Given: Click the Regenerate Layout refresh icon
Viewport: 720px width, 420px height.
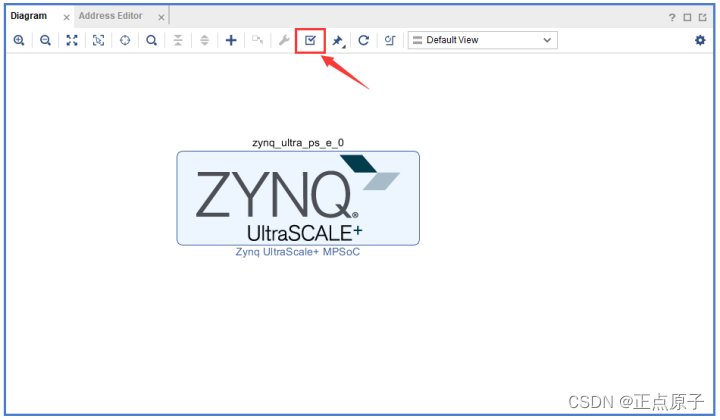Looking at the screenshot, I should [x=364, y=40].
